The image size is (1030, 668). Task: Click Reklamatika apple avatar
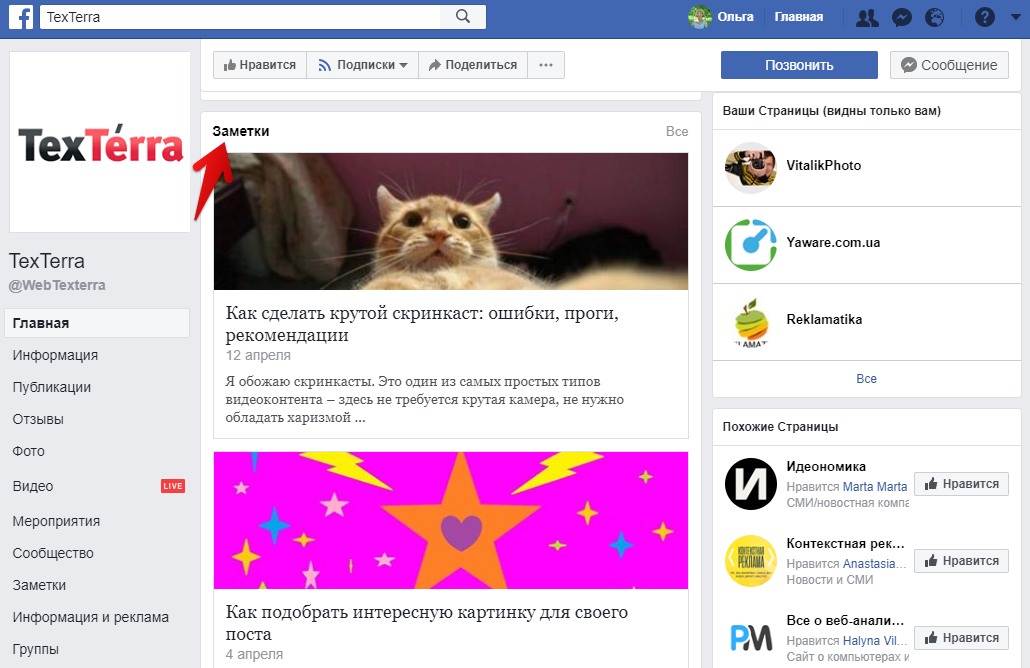tap(750, 322)
